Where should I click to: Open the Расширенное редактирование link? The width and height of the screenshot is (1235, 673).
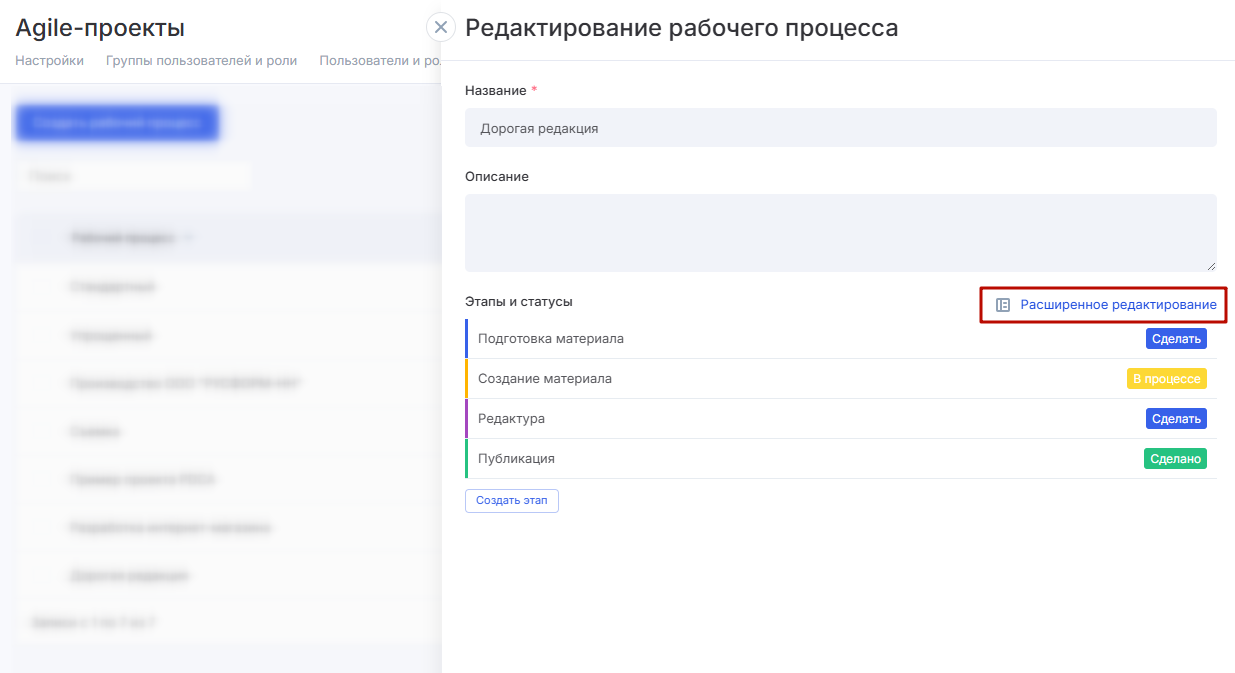1118,305
